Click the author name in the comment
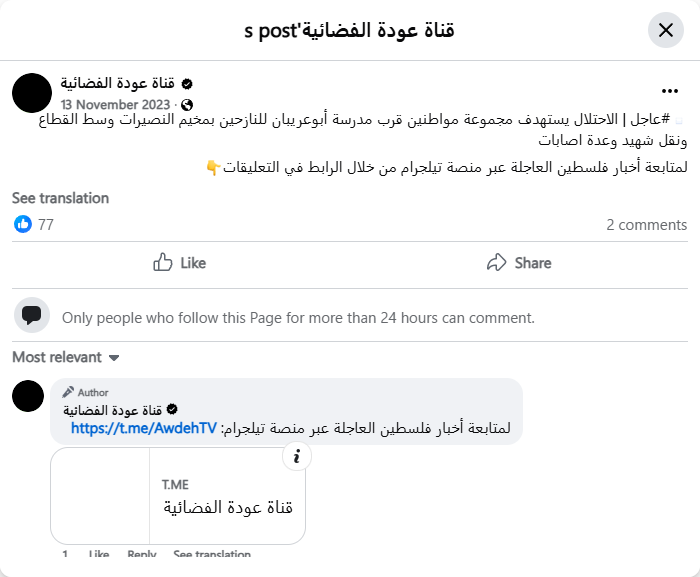The width and height of the screenshot is (700, 577). (112, 410)
